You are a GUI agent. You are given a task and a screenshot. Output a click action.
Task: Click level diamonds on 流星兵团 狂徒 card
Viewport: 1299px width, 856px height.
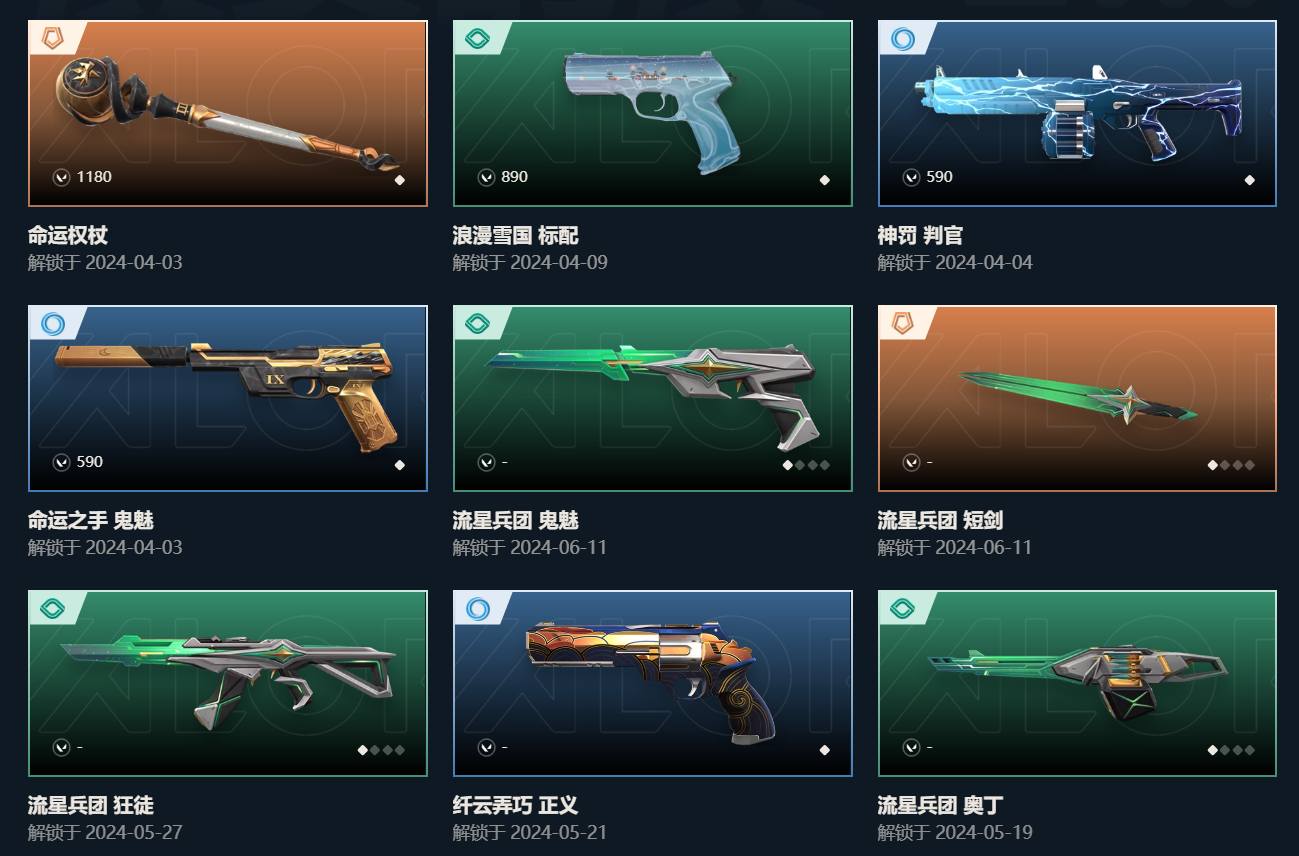381,750
